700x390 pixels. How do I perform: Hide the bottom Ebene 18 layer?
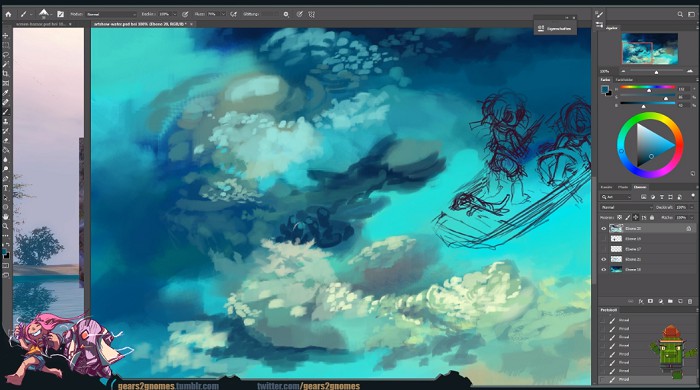(x=604, y=270)
